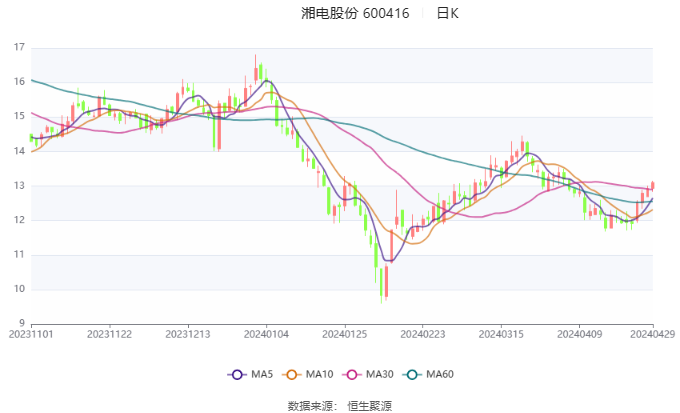Click the teal MA60 legend circle marker
This screenshot has height=413, width=680.
(x=412, y=375)
